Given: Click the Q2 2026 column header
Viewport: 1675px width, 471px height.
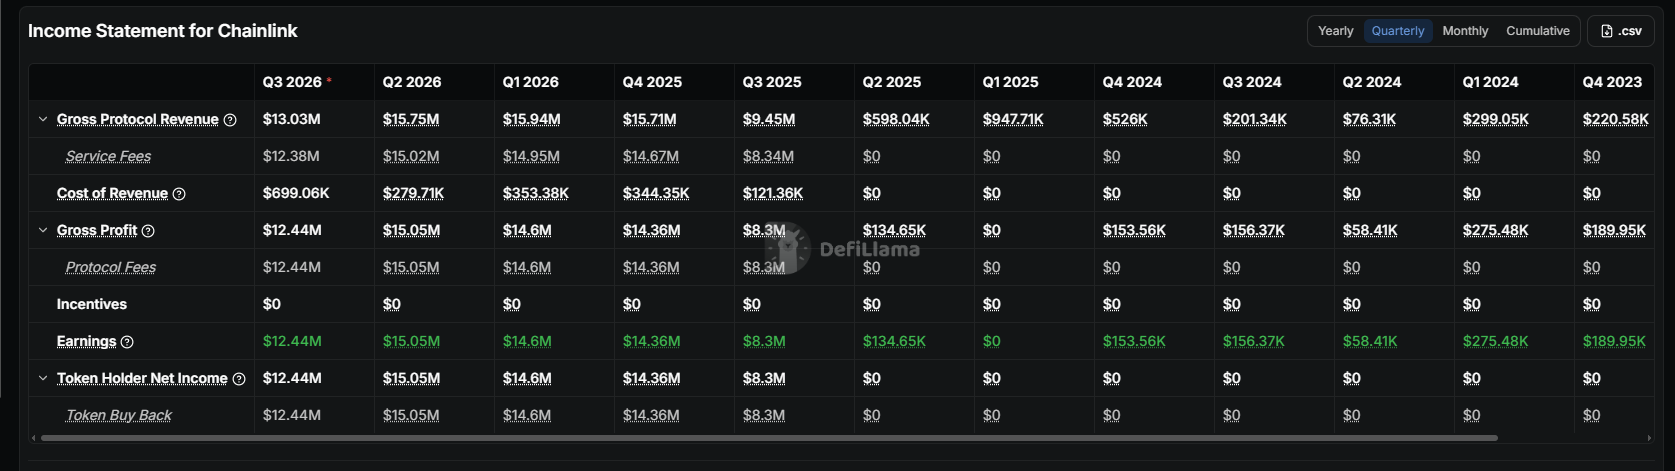Looking at the screenshot, I should (412, 82).
